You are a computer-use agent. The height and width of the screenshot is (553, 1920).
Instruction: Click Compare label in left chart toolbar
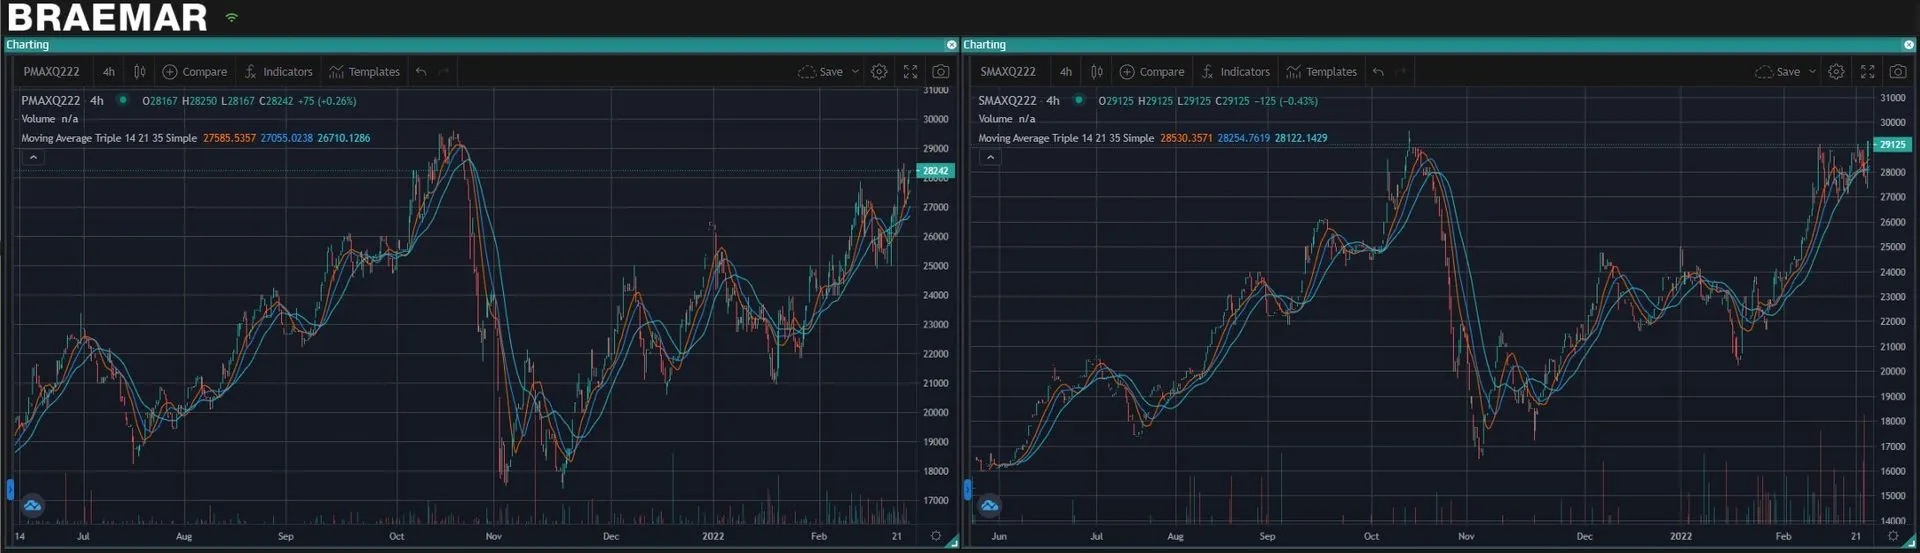pyautogui.click(x=205, y=72)
